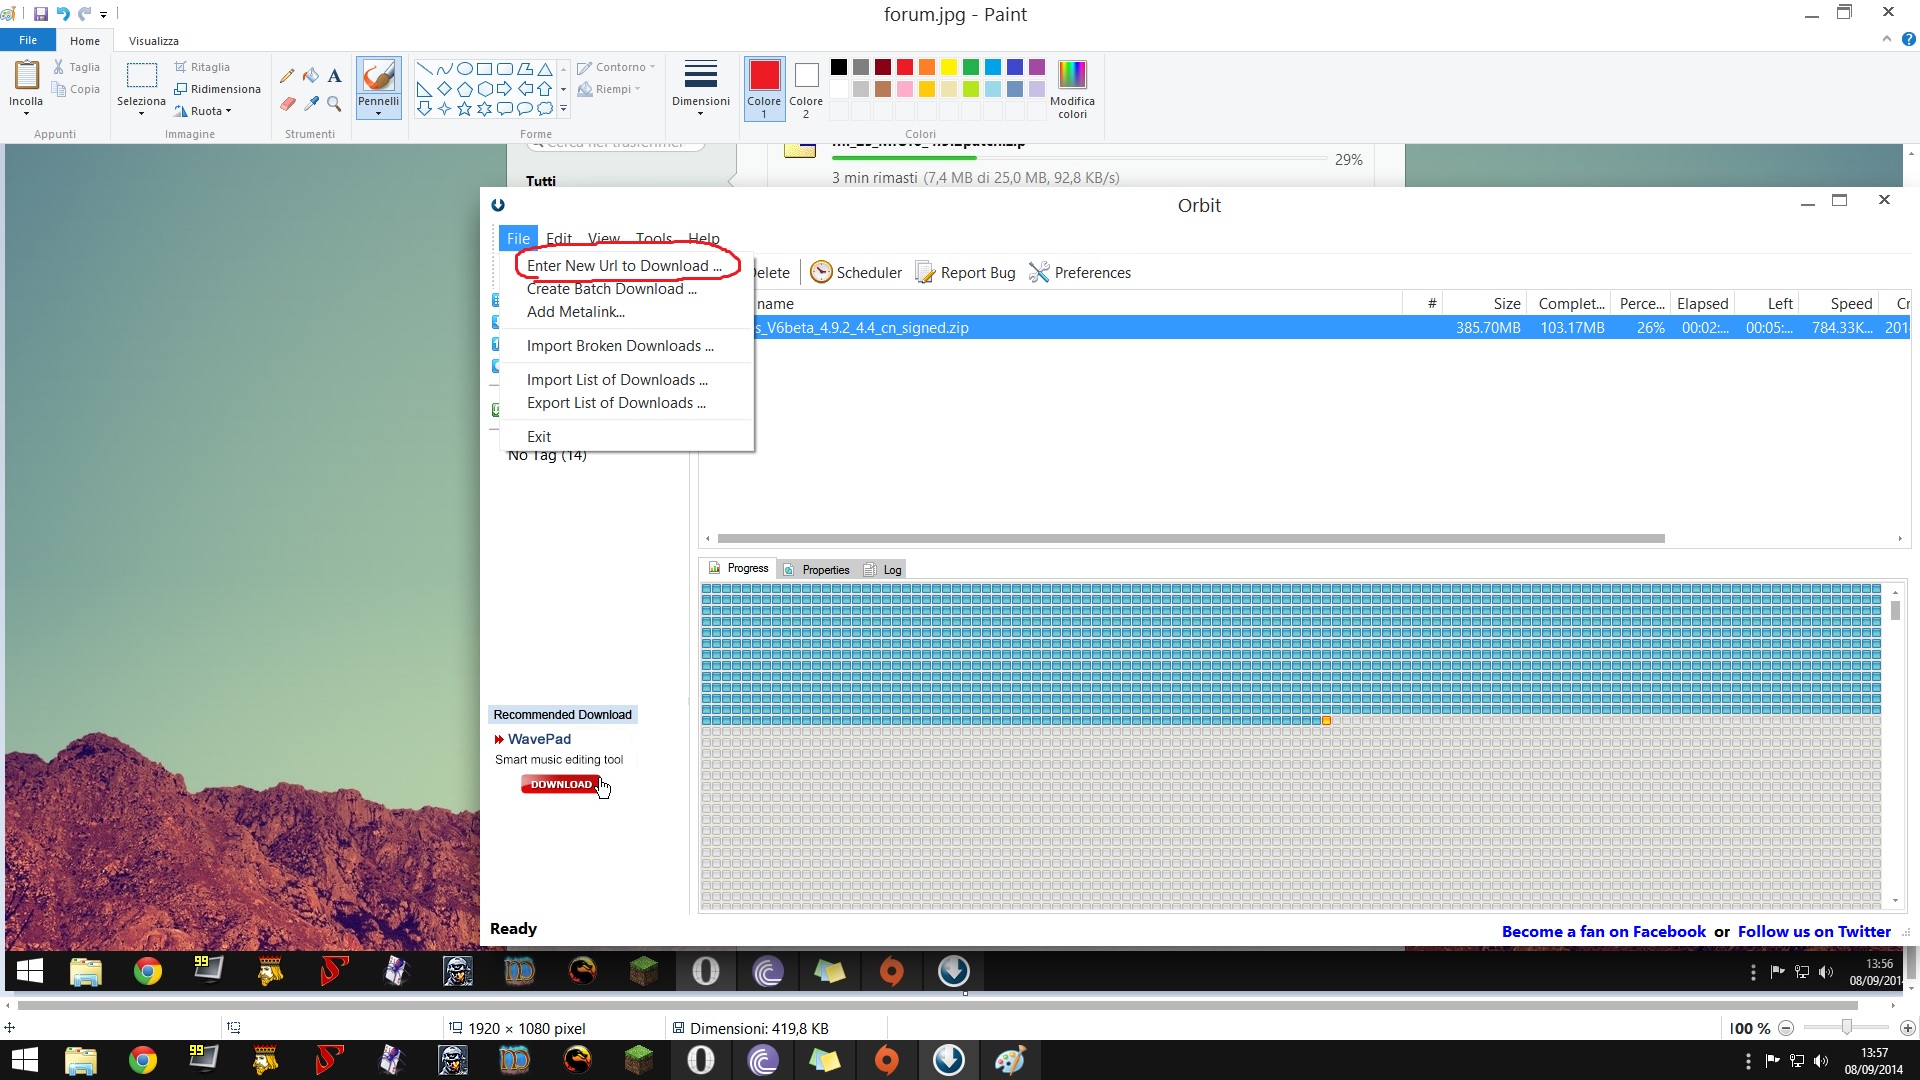
Task: Click the Paint icon in the bottom taskbar
Action: point(1010,1060)
